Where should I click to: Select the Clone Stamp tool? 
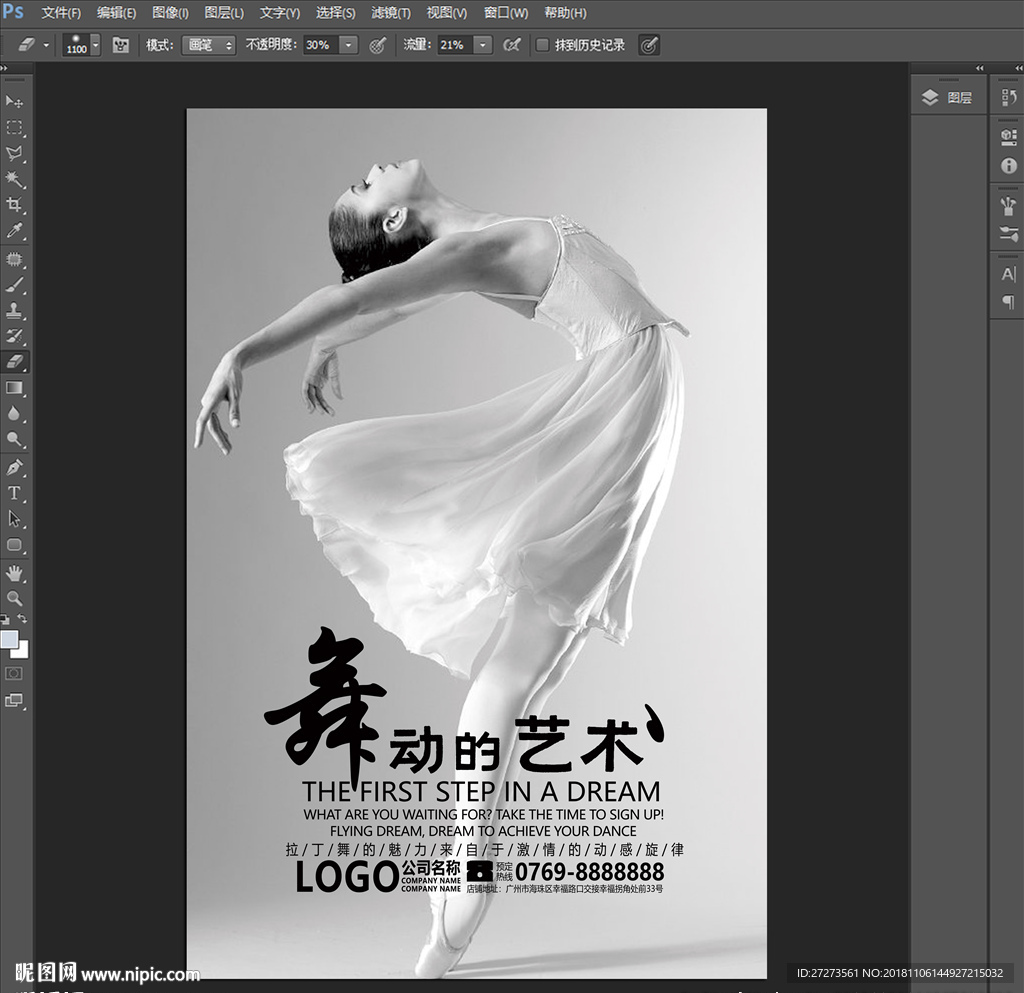(x=15, y=310)
